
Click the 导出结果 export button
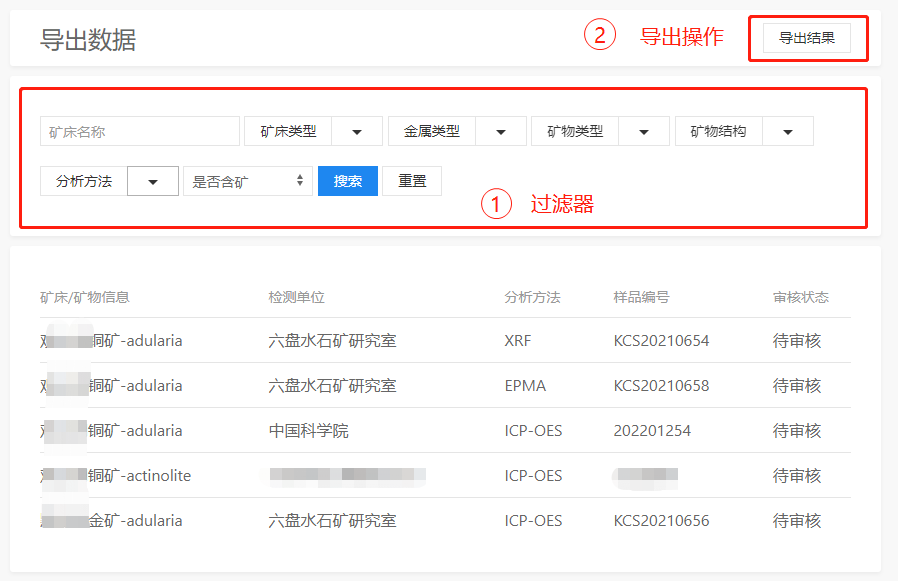click(x=806, y=38)
